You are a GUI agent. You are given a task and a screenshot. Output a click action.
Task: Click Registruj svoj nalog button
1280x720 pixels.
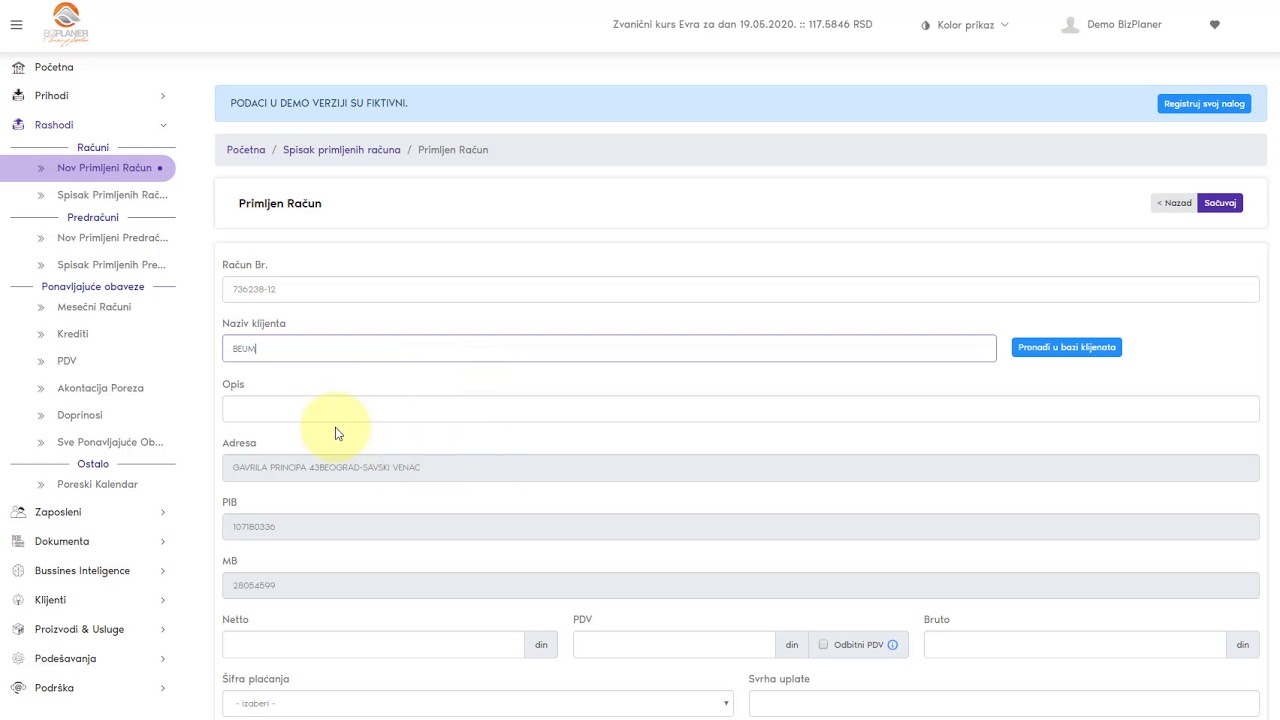1204,104
